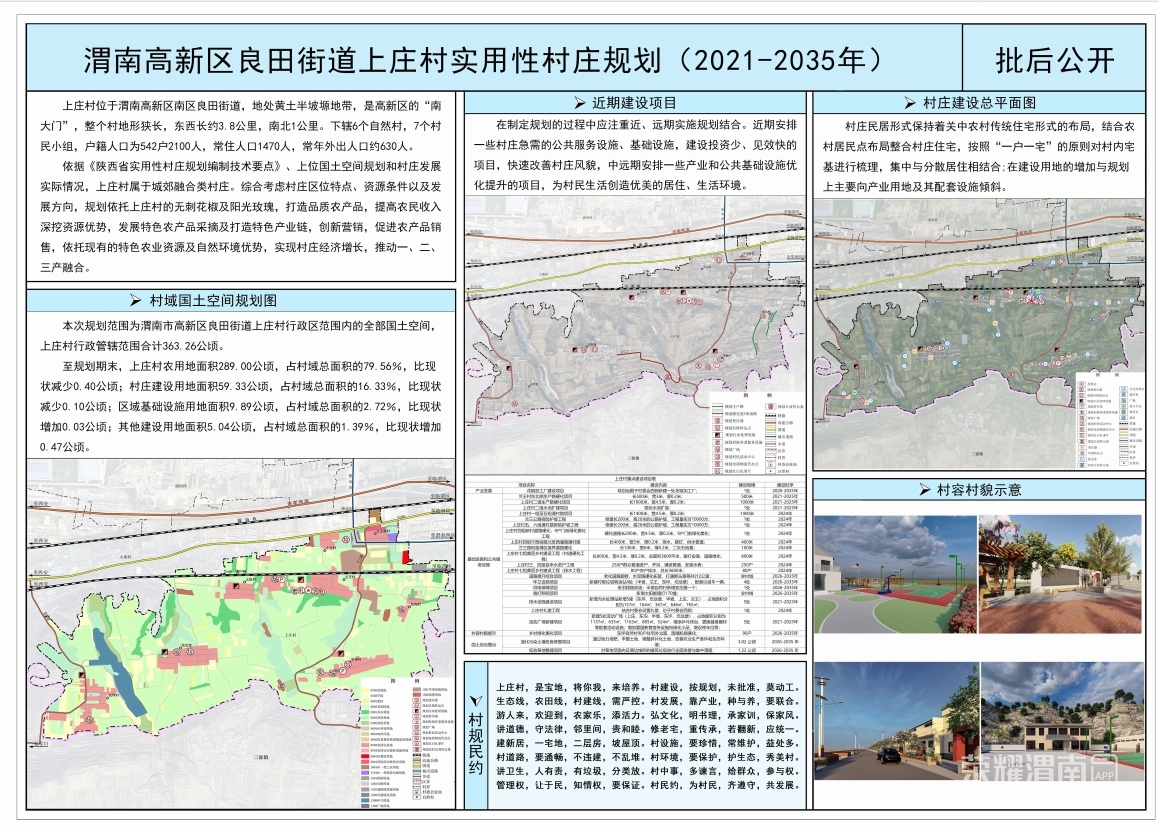Open the village street with car rendering
The width and height of the screenshot is (1159, 826).
[895, 721]
